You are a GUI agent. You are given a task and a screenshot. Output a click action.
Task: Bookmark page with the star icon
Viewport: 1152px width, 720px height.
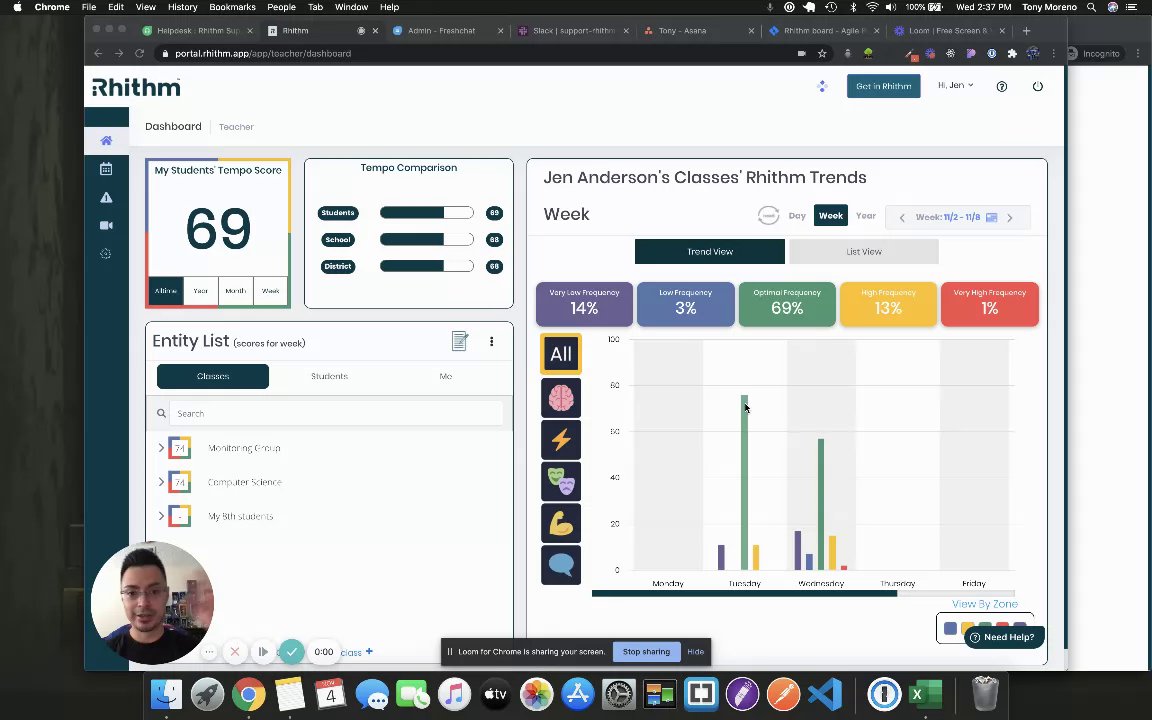tap(822, 54)
